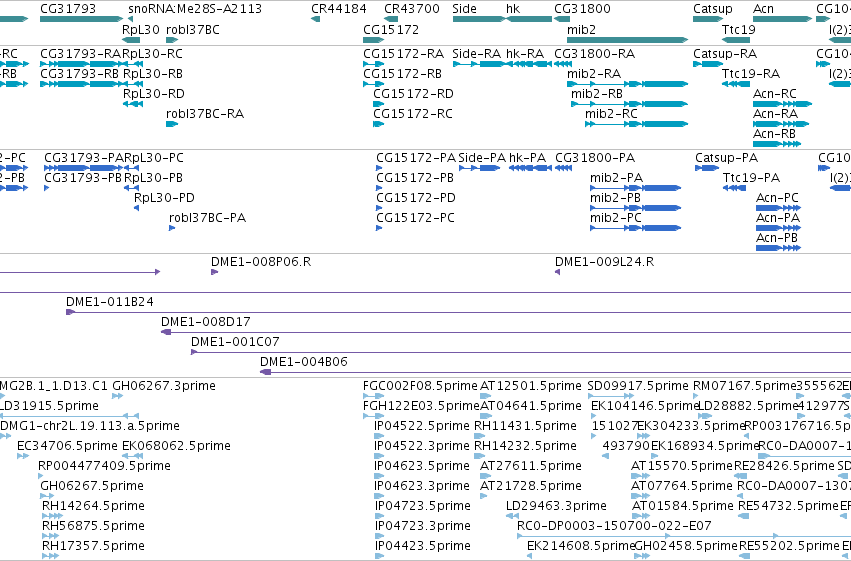Select transcript robl37BC-RA
The height and width of the screenshot is (561, 851).
(205, 113)
